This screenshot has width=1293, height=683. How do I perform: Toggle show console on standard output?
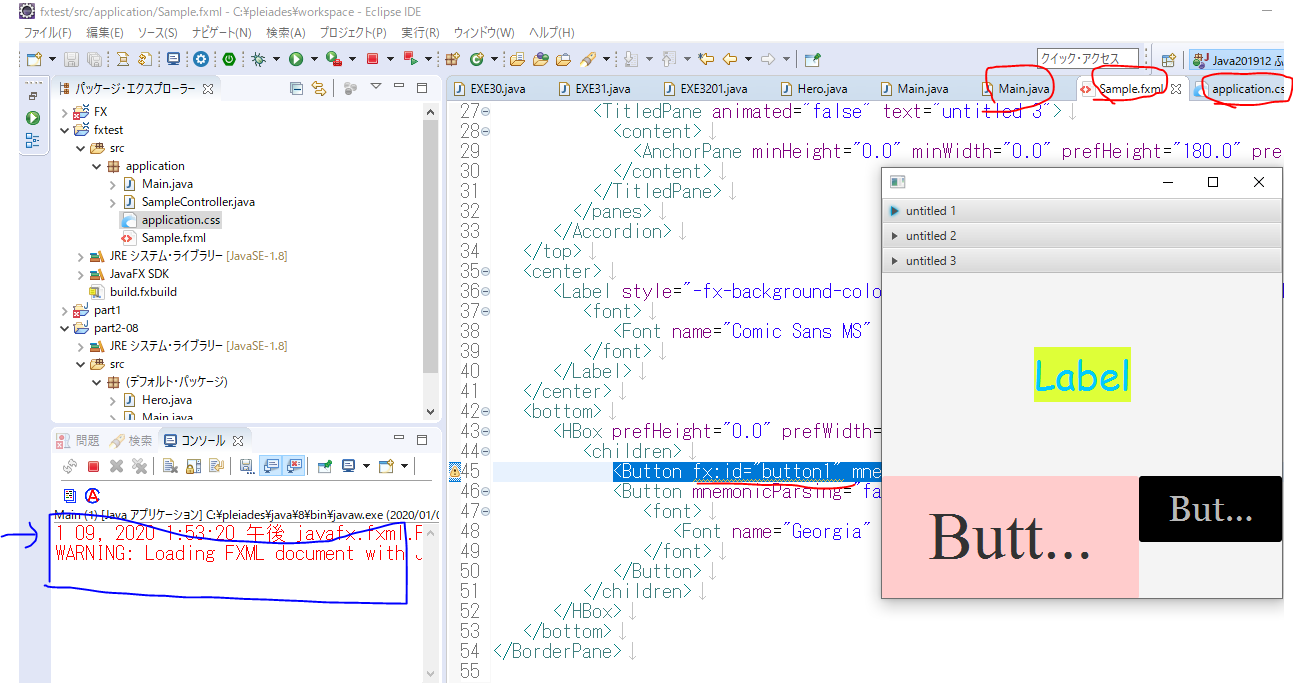point(271,466)
